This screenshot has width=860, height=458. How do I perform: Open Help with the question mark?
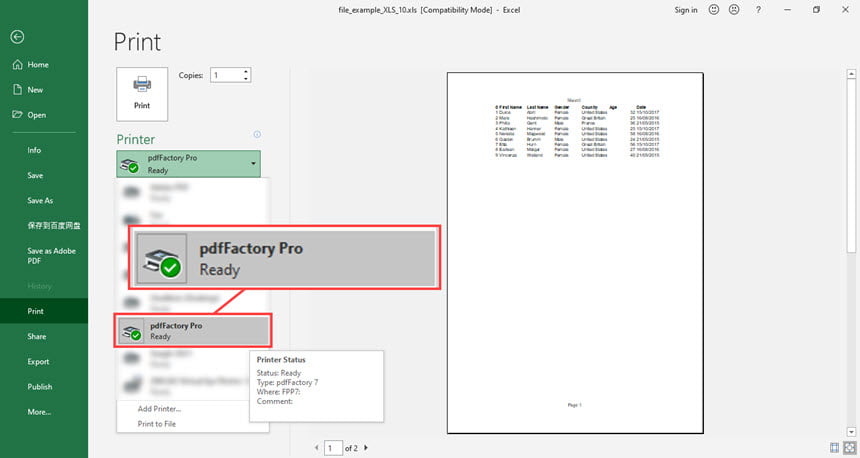pos(759,10)
